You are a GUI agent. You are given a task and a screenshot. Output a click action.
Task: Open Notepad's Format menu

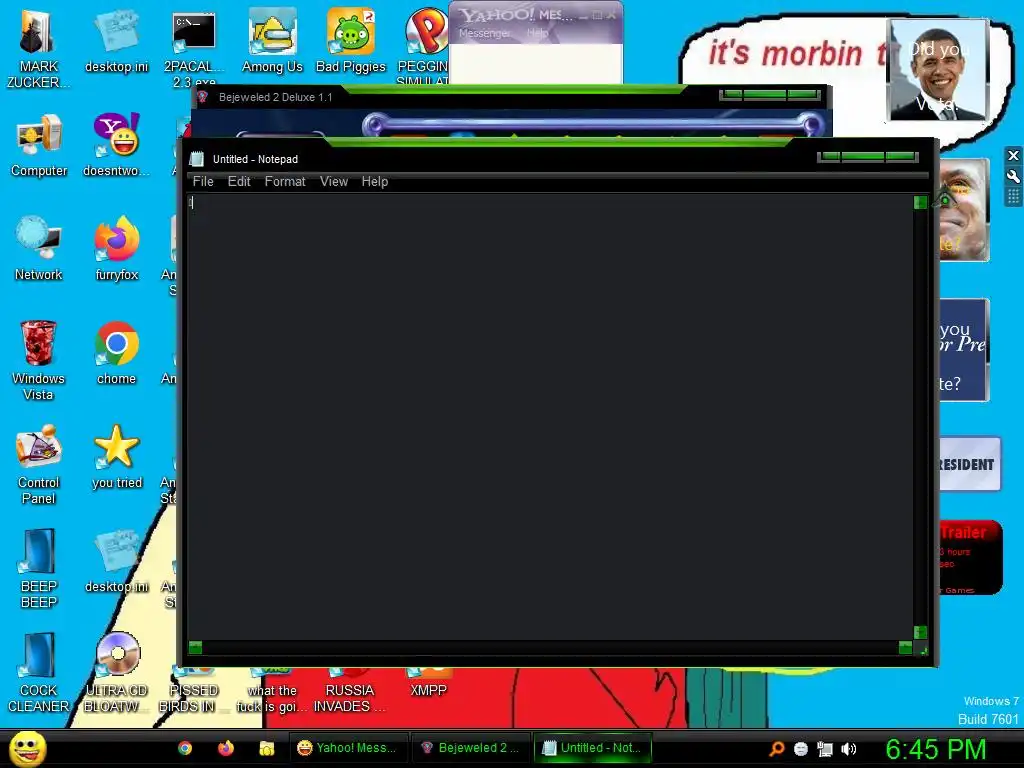[x=285, y=182]
